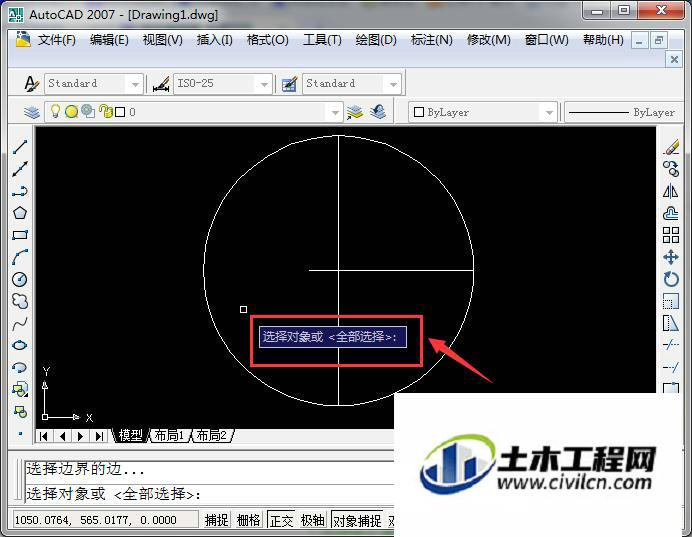Image resolution: width=692 pixels, height=537 pixels.
Task: Select the Rectangle draw tool
Action: point(20,235)
